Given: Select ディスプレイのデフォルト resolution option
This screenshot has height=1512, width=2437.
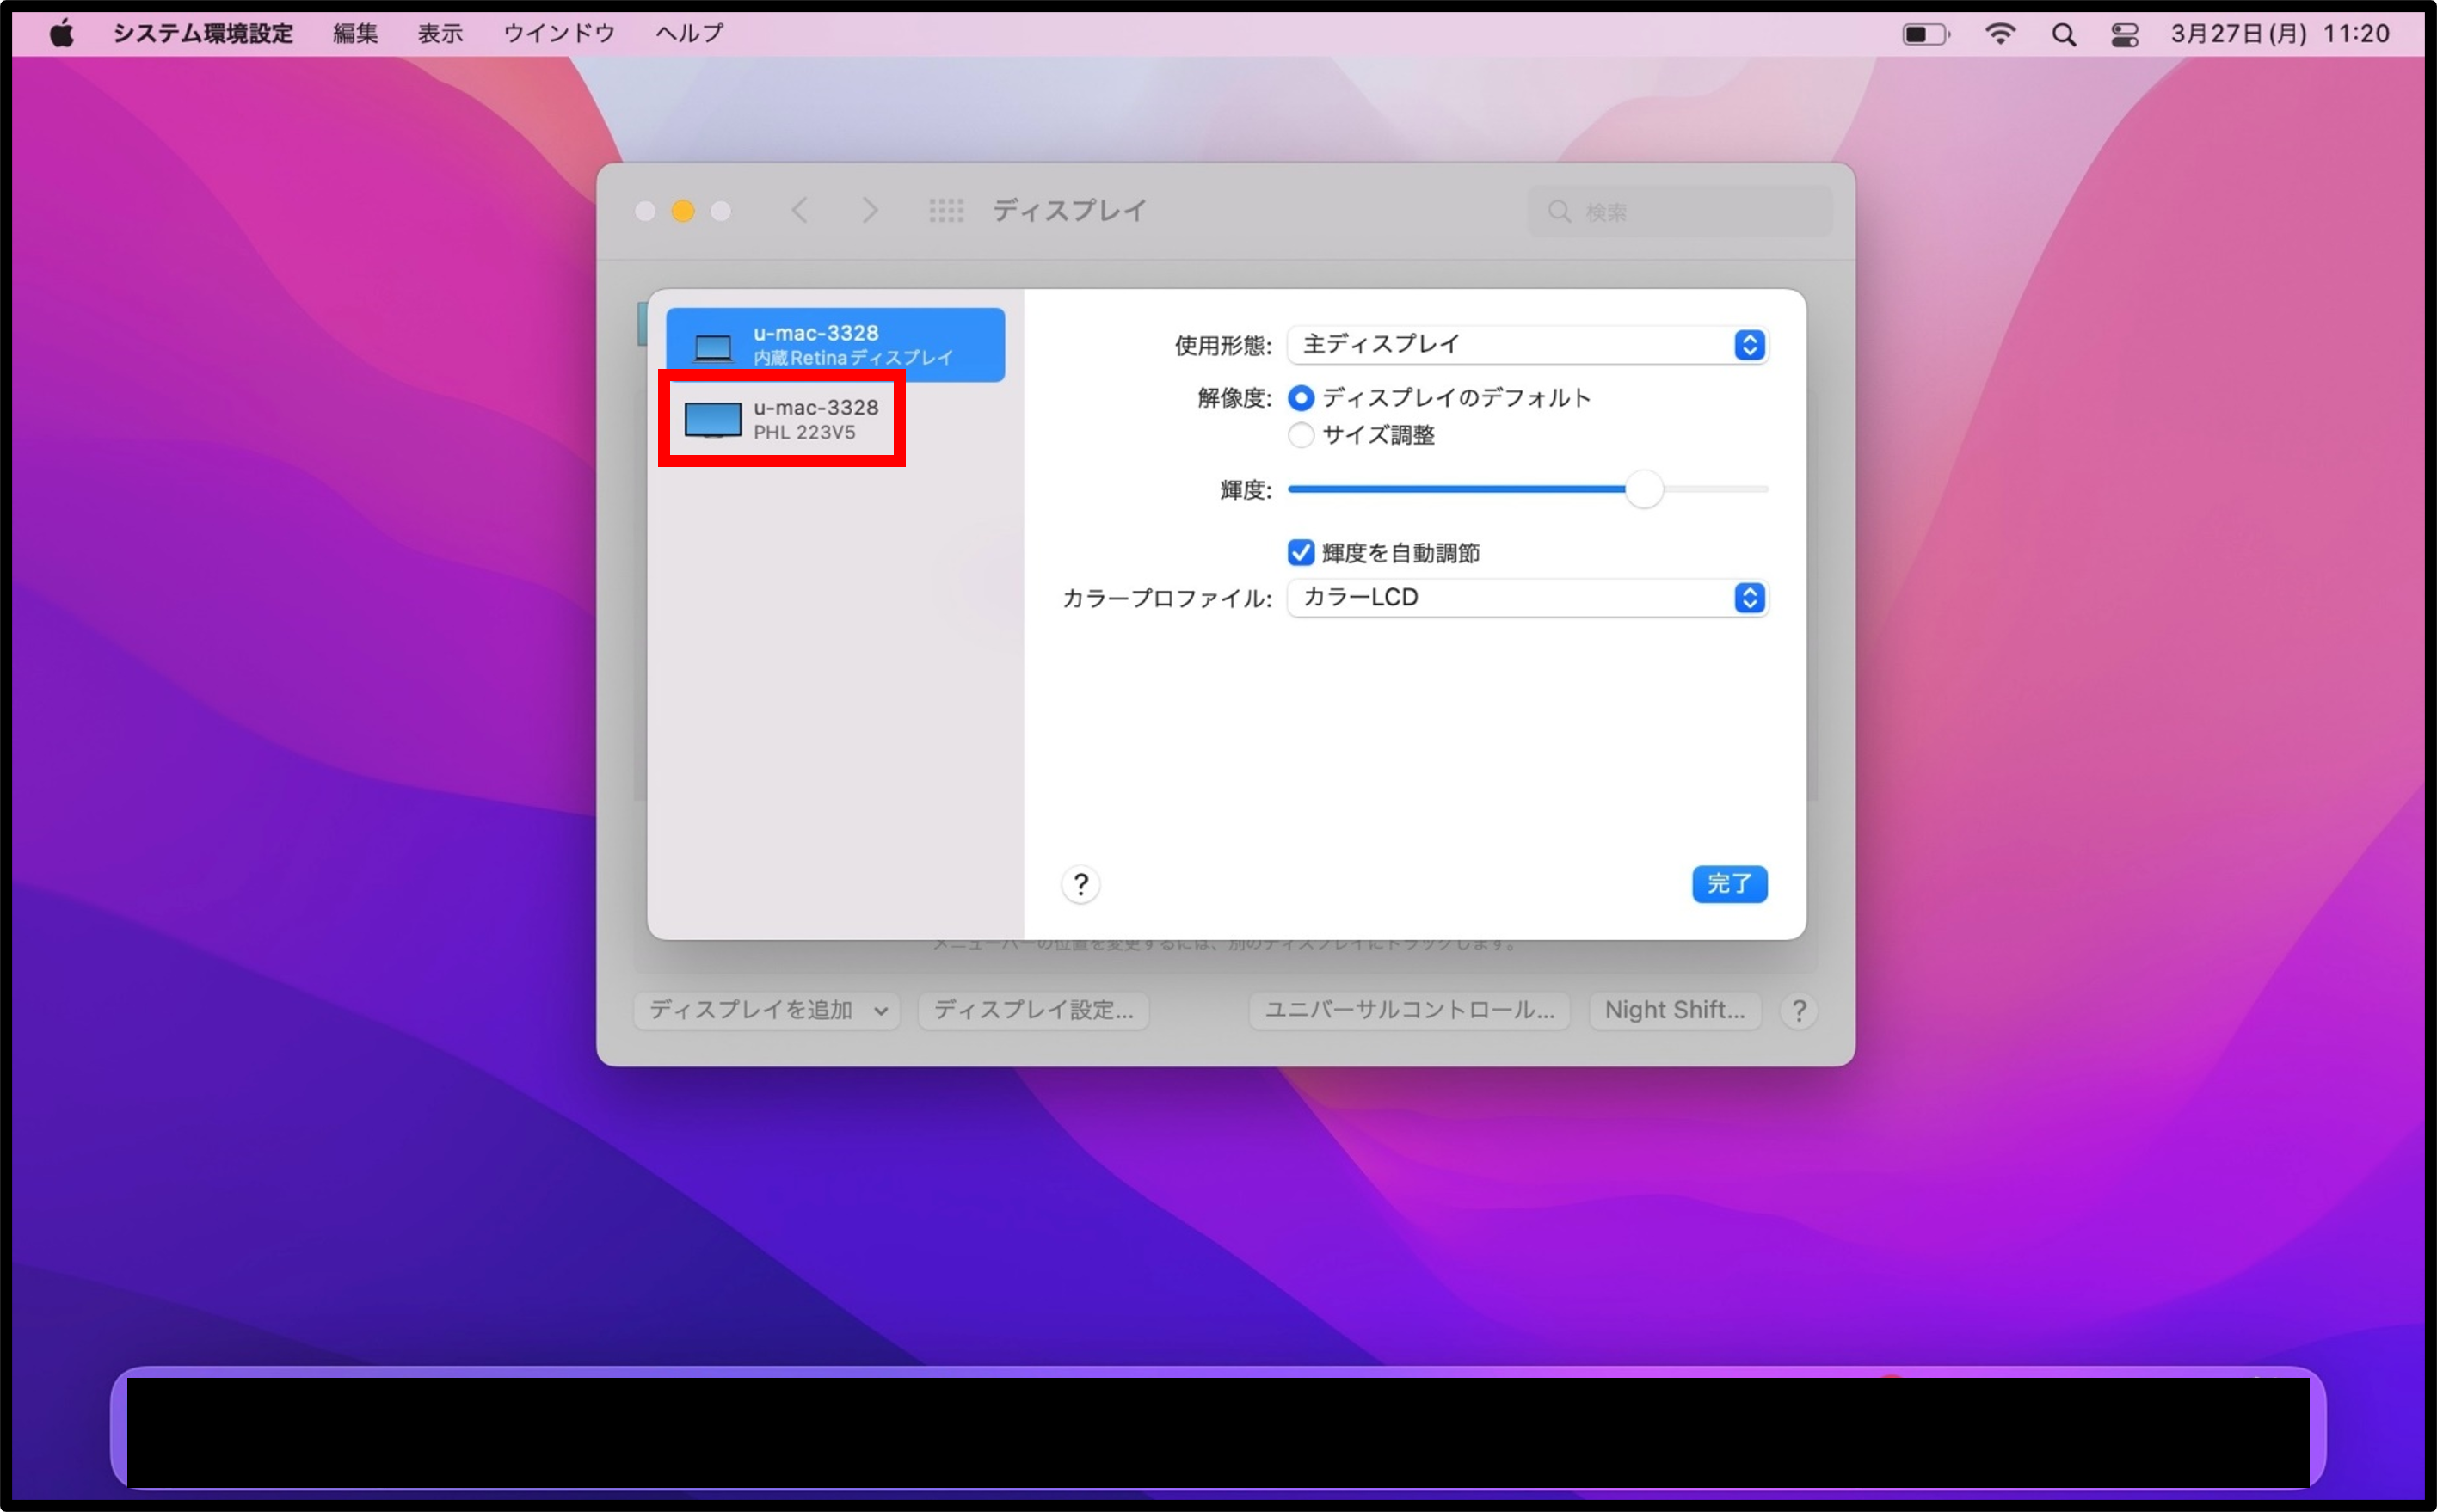Looking at the screenshot, I should click(x=1301, y=398).
